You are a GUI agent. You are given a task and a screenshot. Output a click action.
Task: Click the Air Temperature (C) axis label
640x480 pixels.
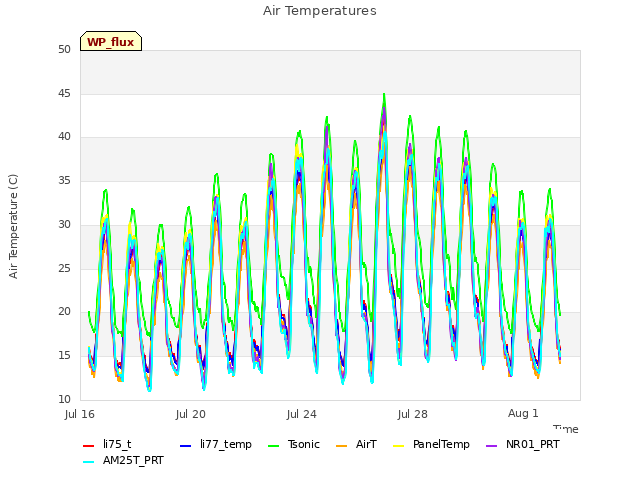click(13, 227)
